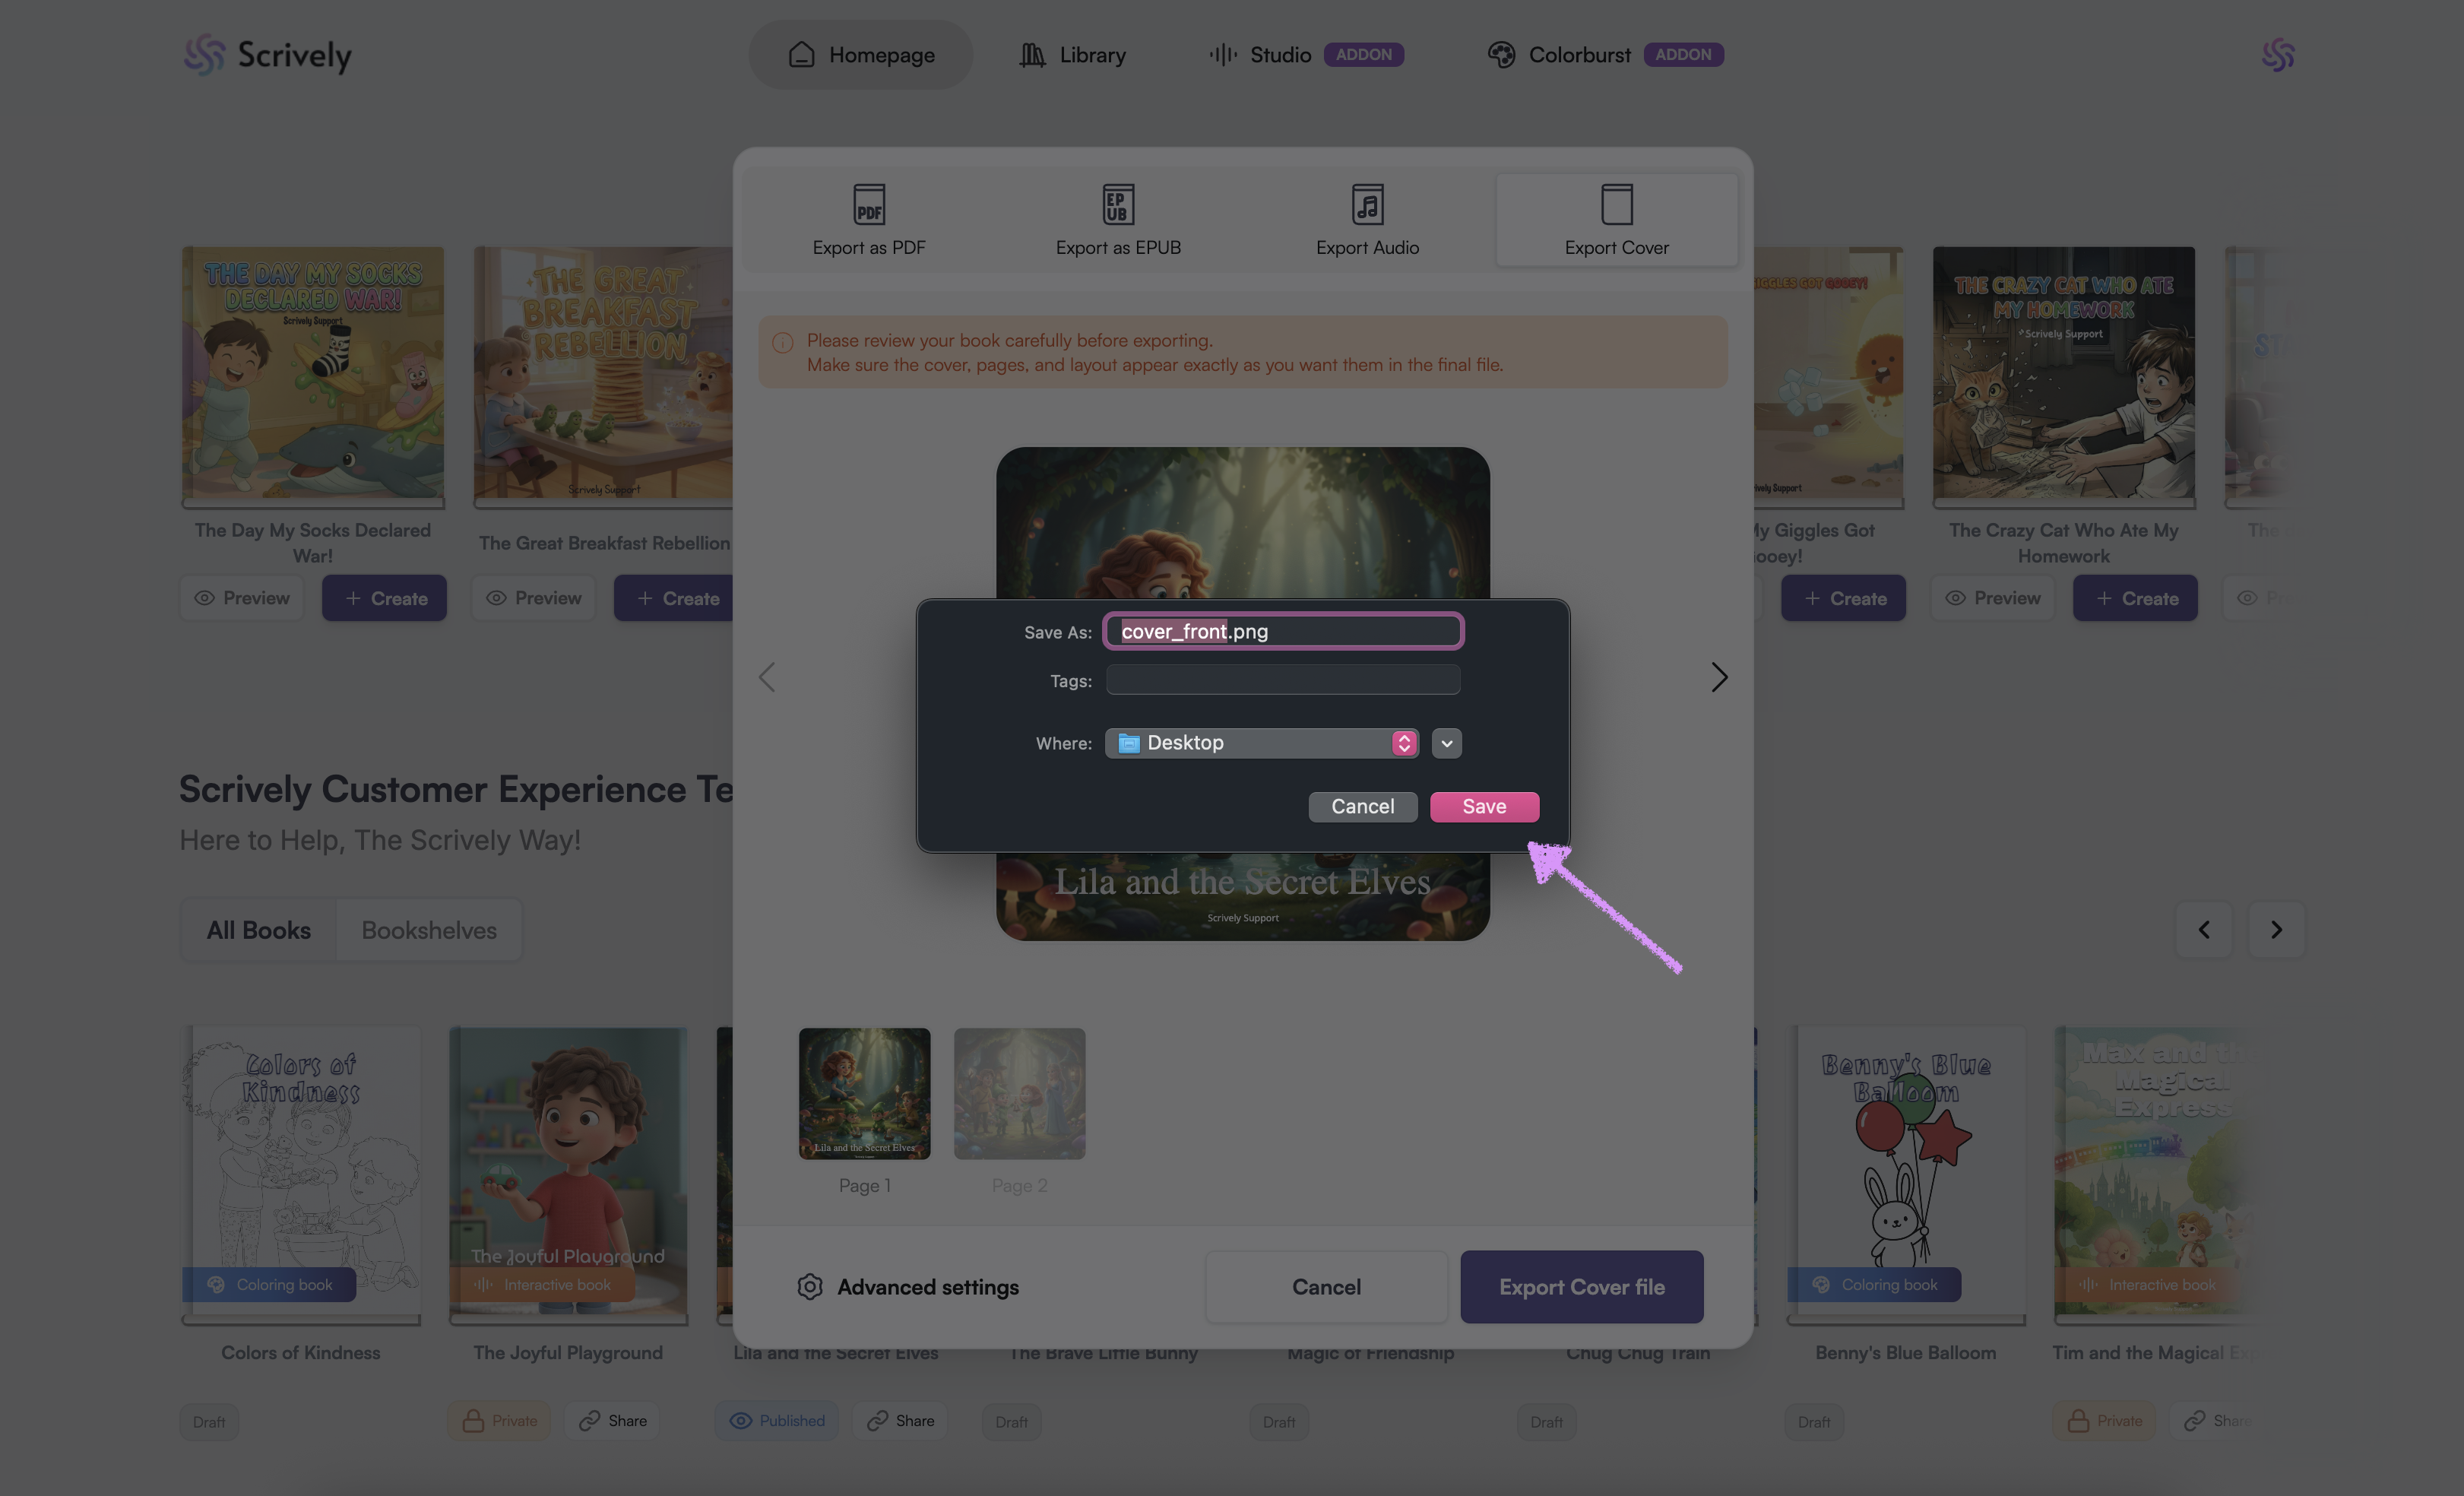The height and width of the screenshot is (1496, 2464).
Task: Click the Scrively logo icon
Action: tap(205, 55)
